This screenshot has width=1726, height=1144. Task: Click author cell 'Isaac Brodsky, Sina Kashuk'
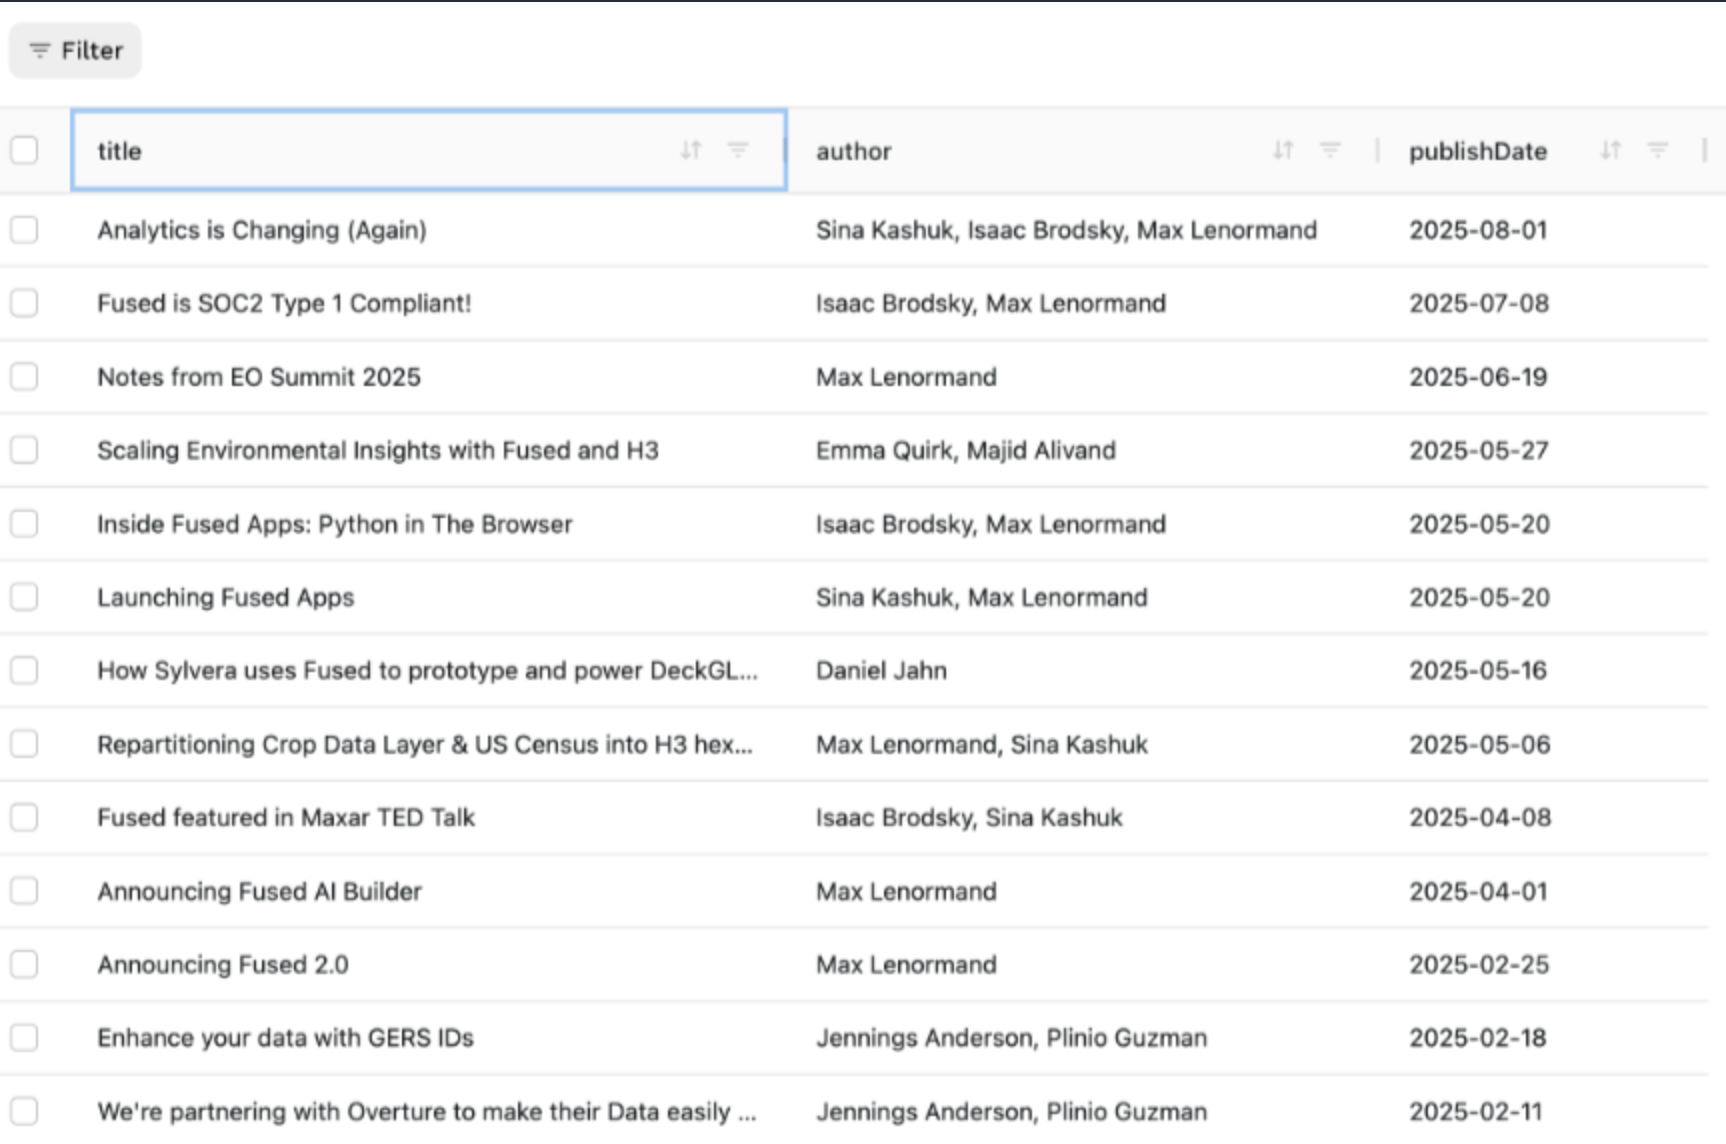(x=969, y=817)
